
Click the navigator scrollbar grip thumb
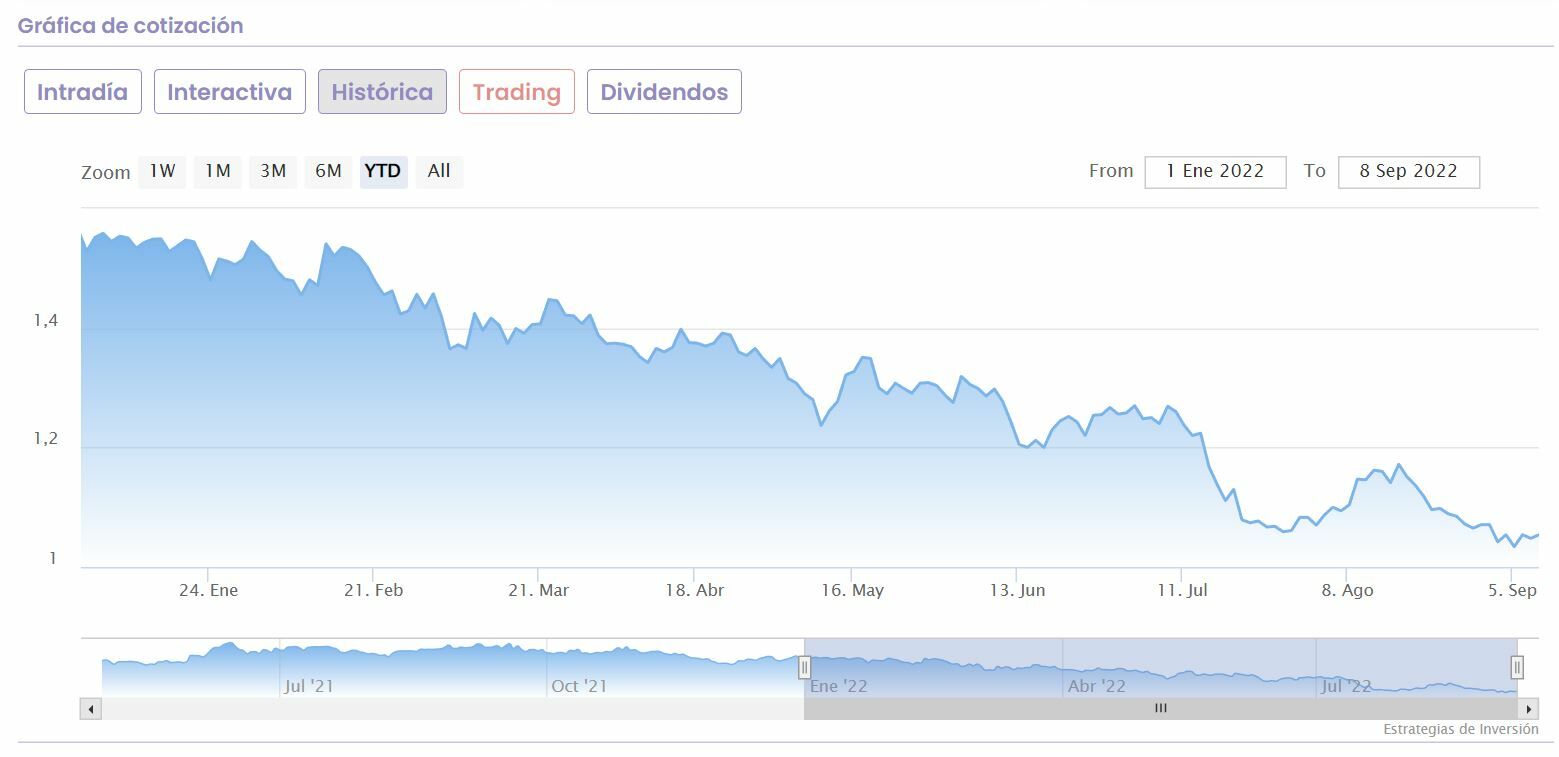point(1161,709)
